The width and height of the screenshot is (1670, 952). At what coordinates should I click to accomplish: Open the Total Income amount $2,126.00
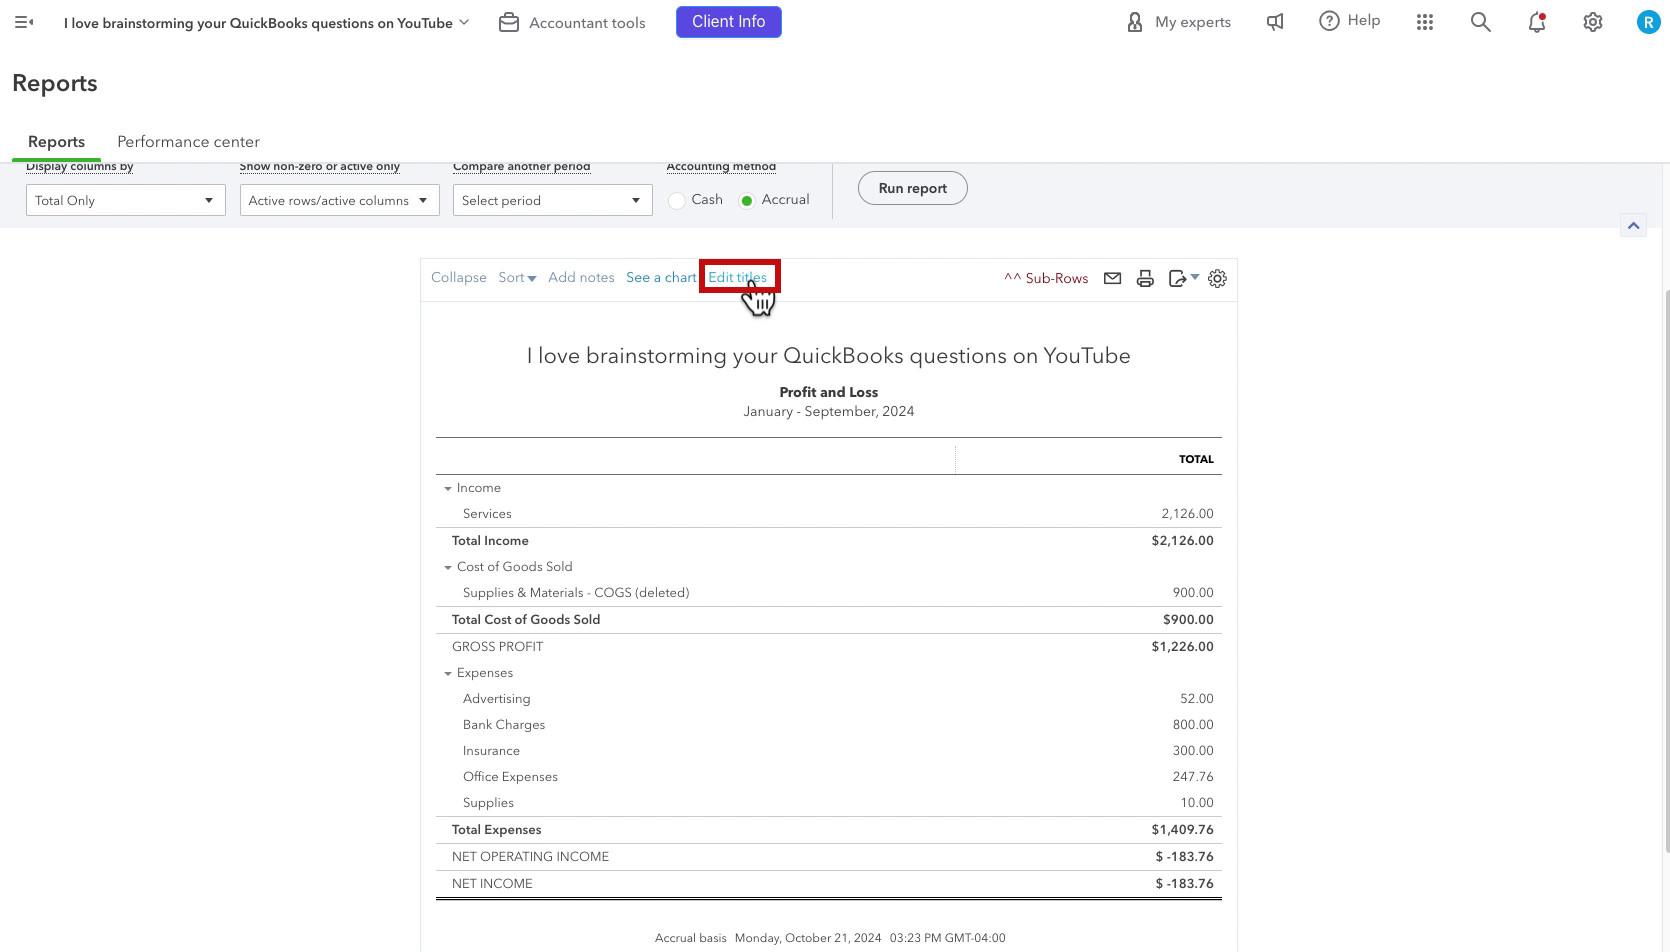point(1182,540)
